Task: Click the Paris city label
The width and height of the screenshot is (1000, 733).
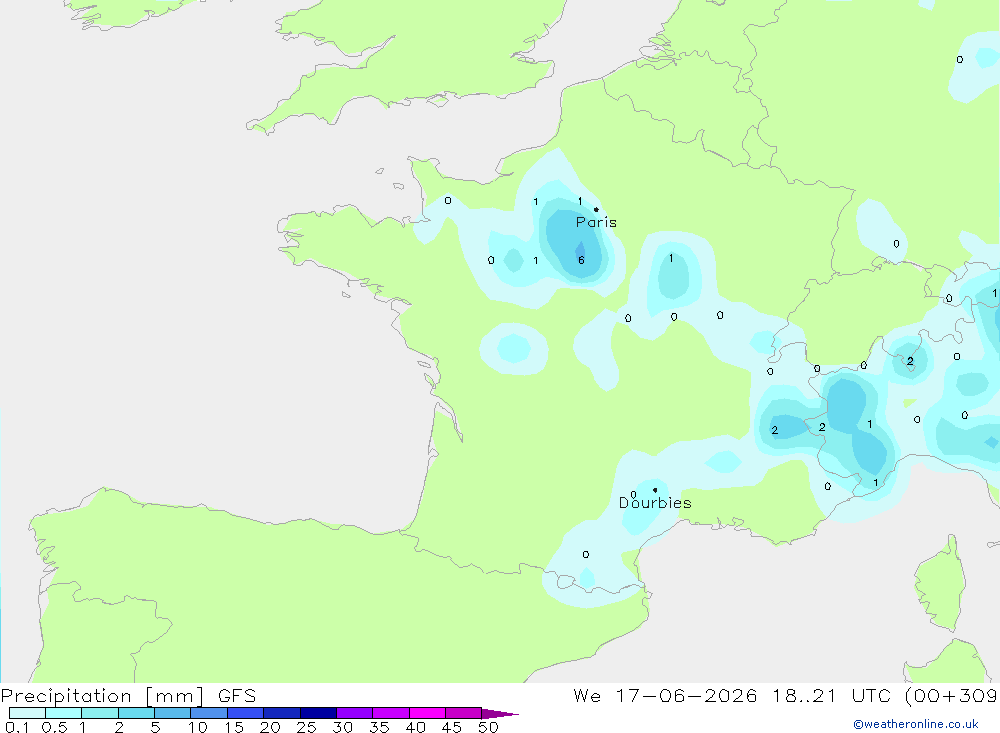Action: tap(596, 222)
